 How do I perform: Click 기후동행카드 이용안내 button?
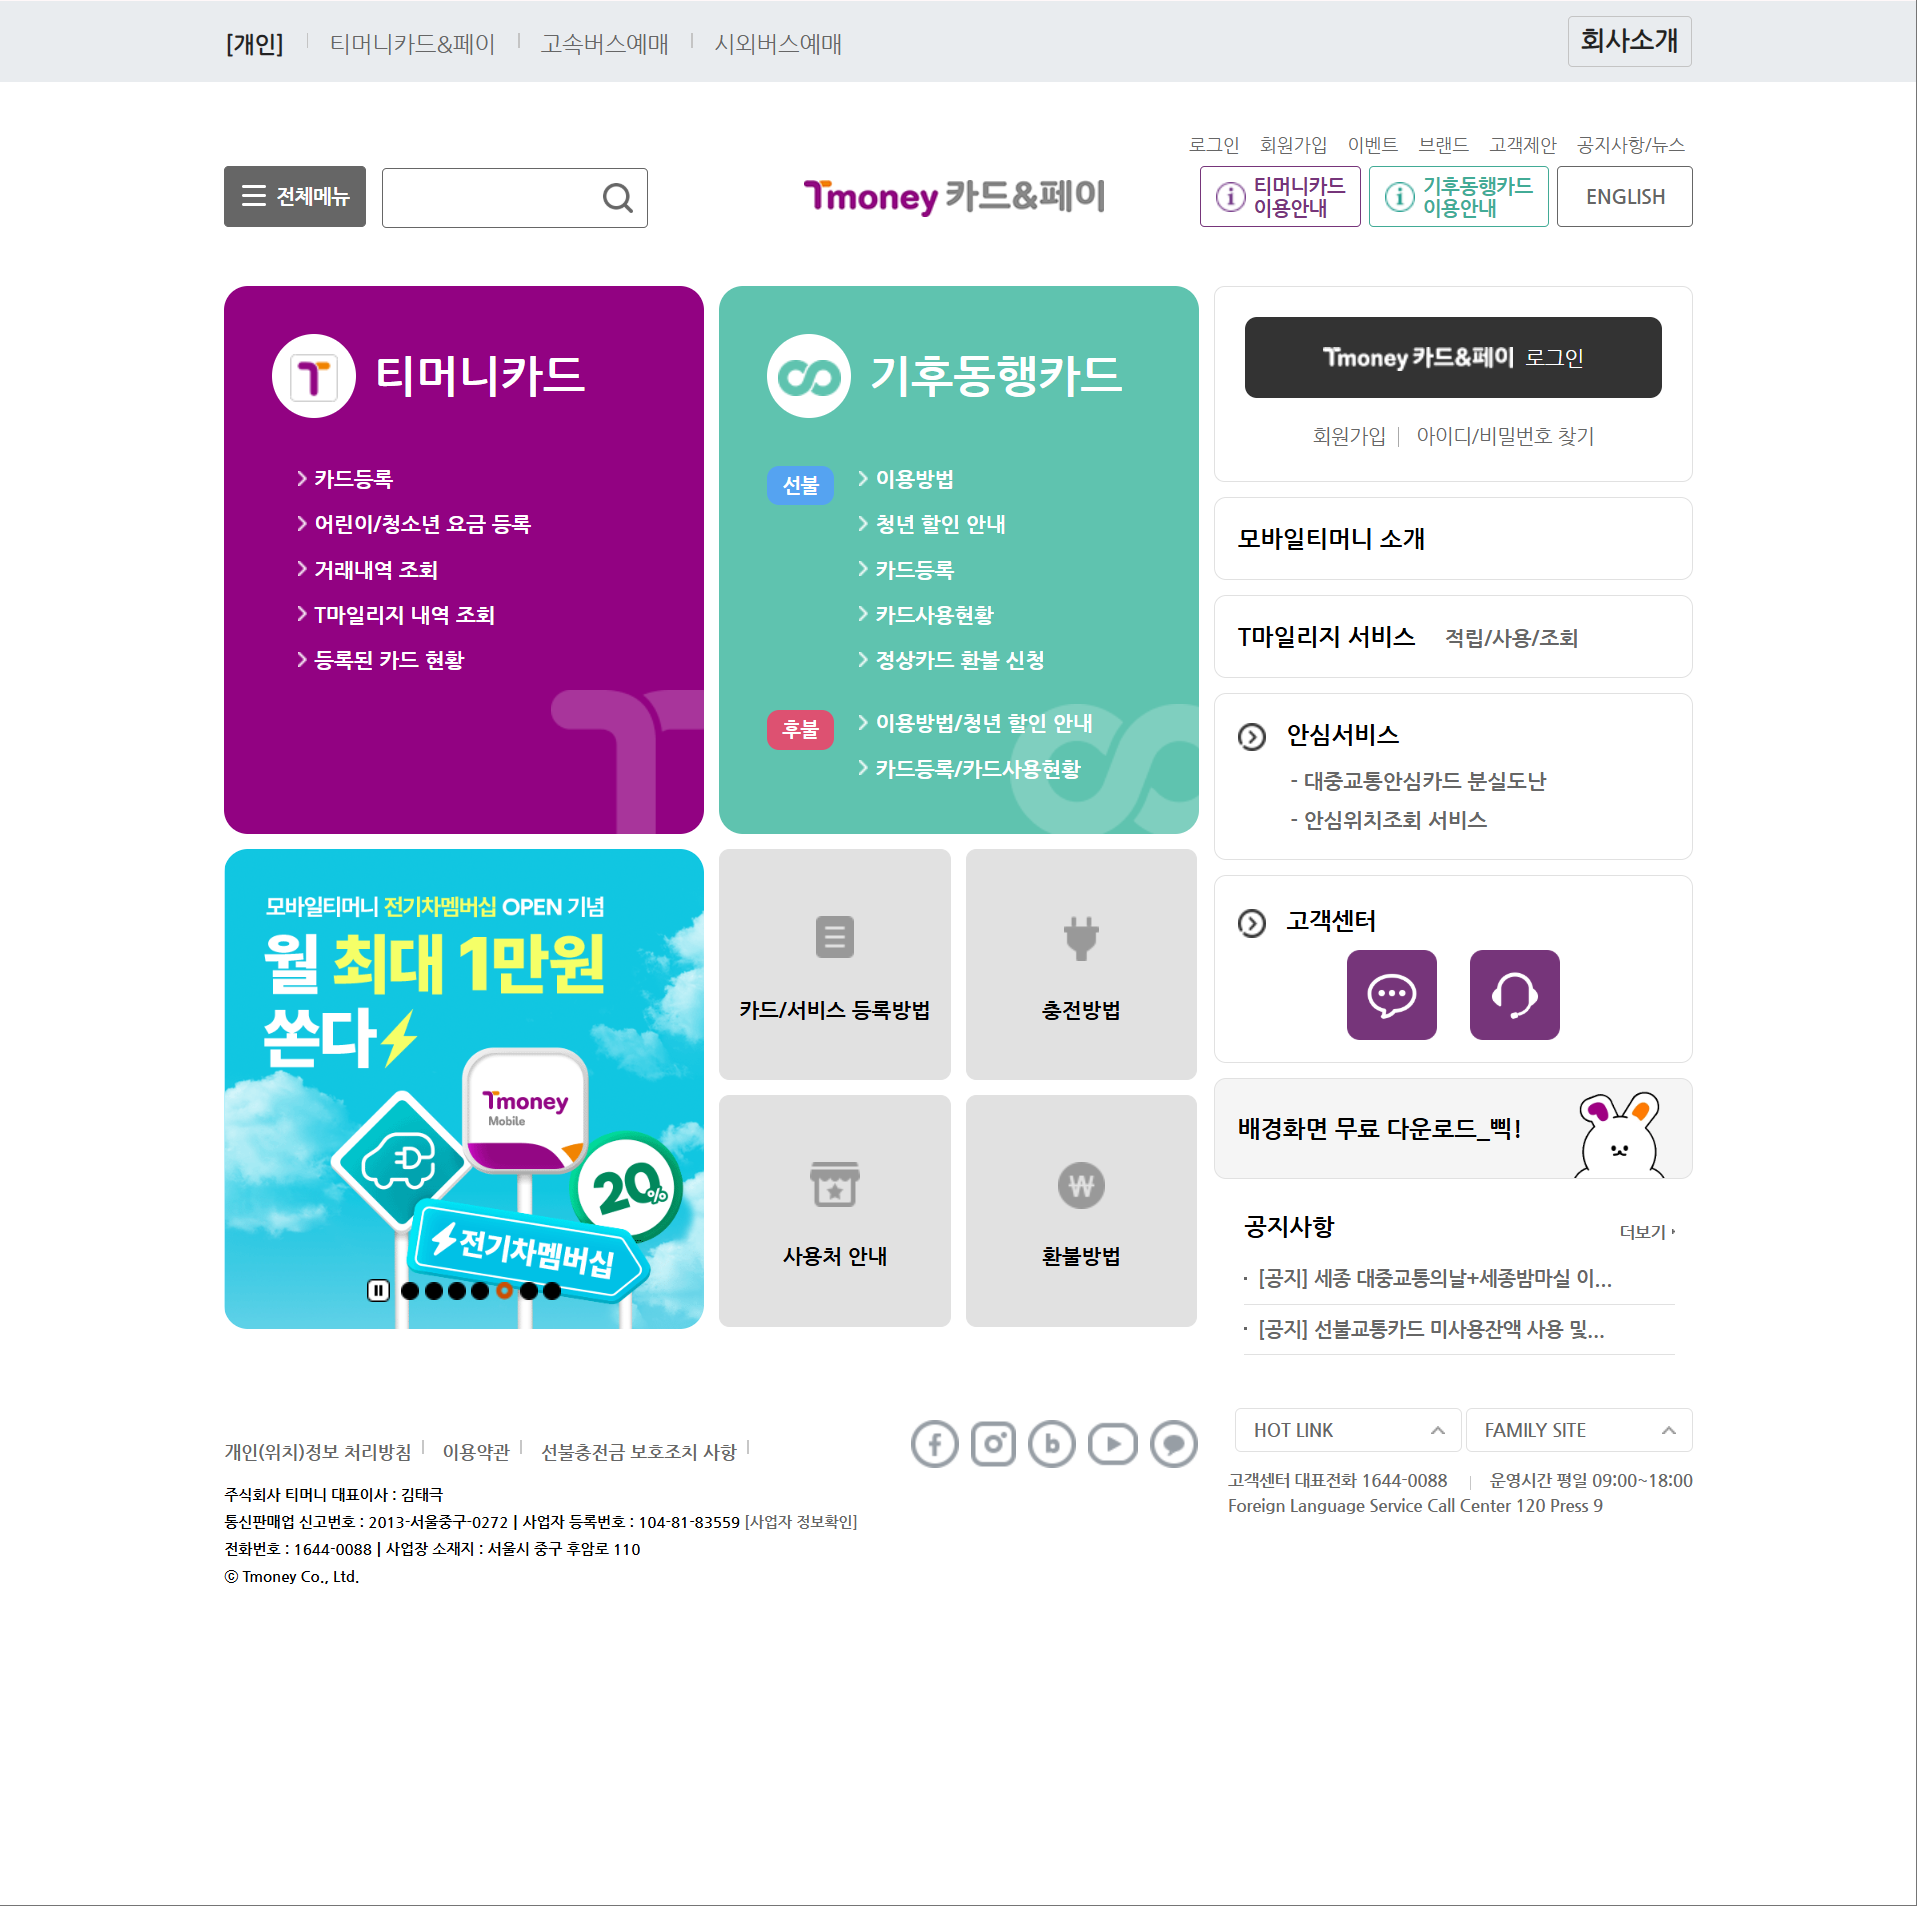(x=1459, y=197)
